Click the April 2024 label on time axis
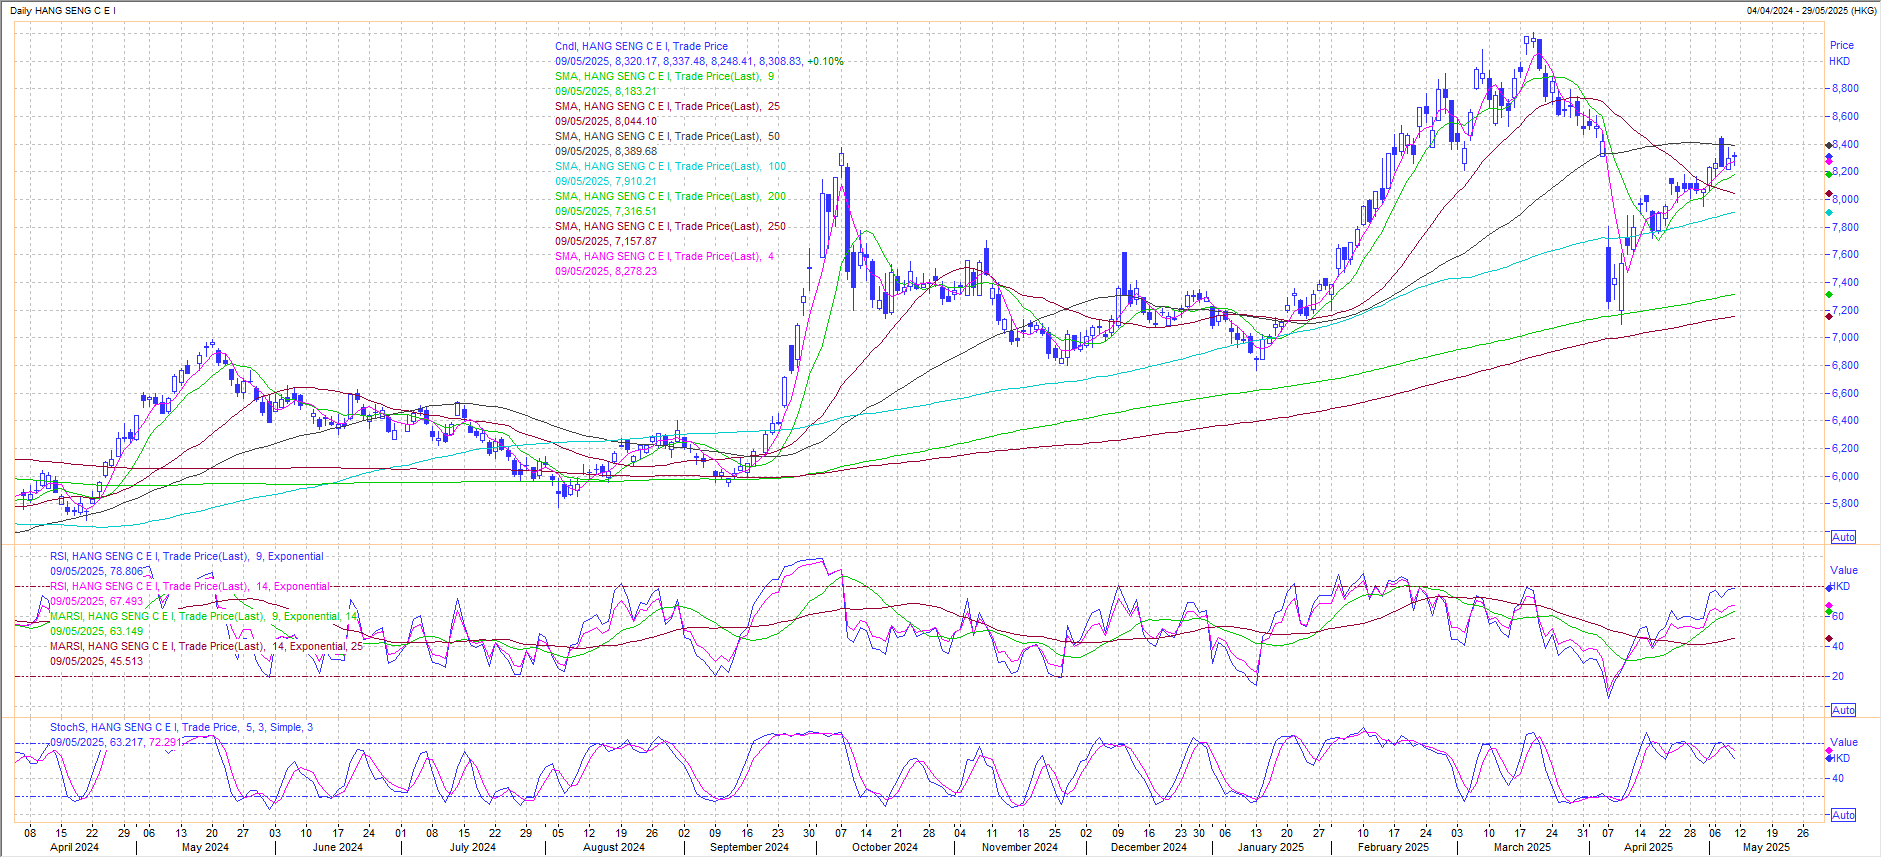The image size is (1882, 858). click(74, 847)
